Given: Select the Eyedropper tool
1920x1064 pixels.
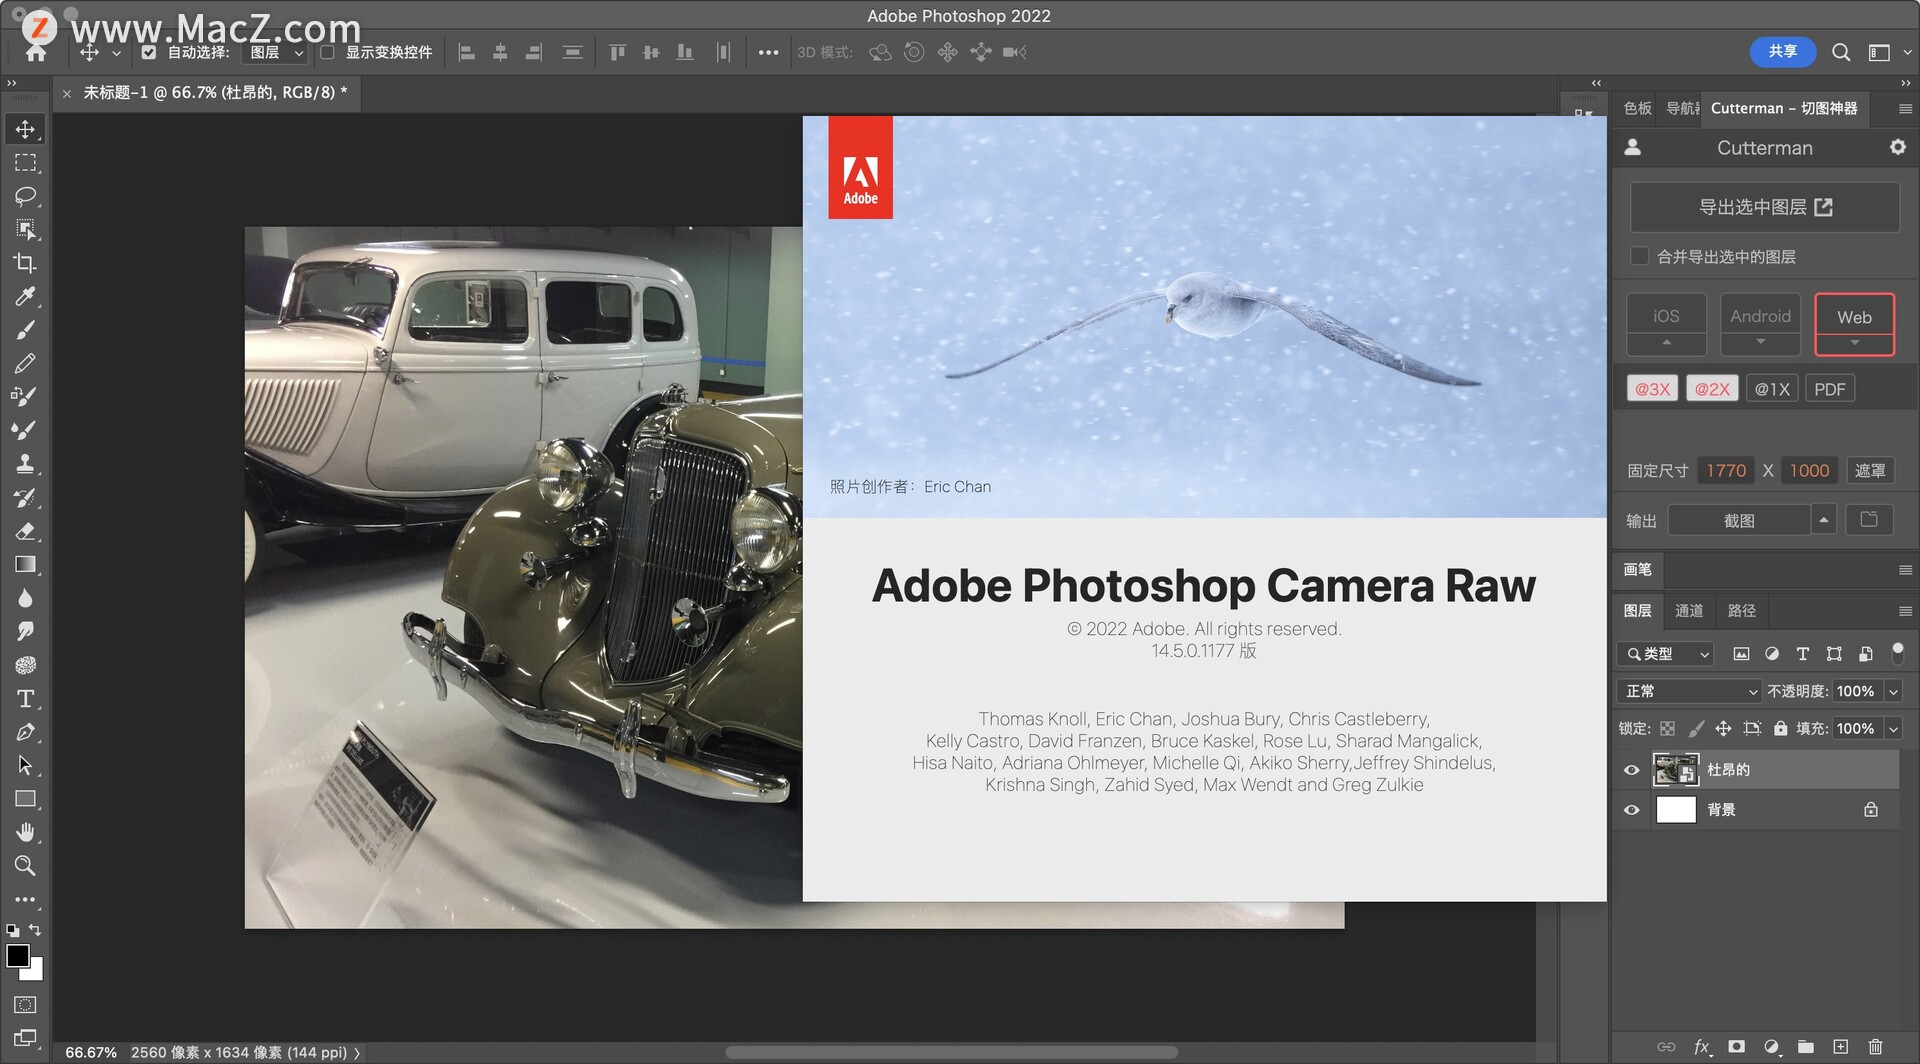Looking at the screenshot, I should coord(25,297).
